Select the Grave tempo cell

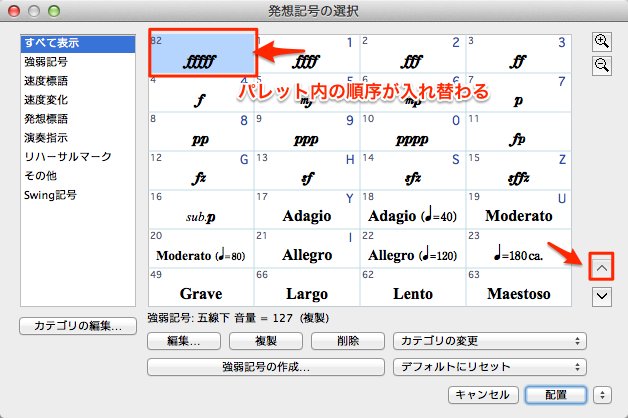tap(201, 287)
